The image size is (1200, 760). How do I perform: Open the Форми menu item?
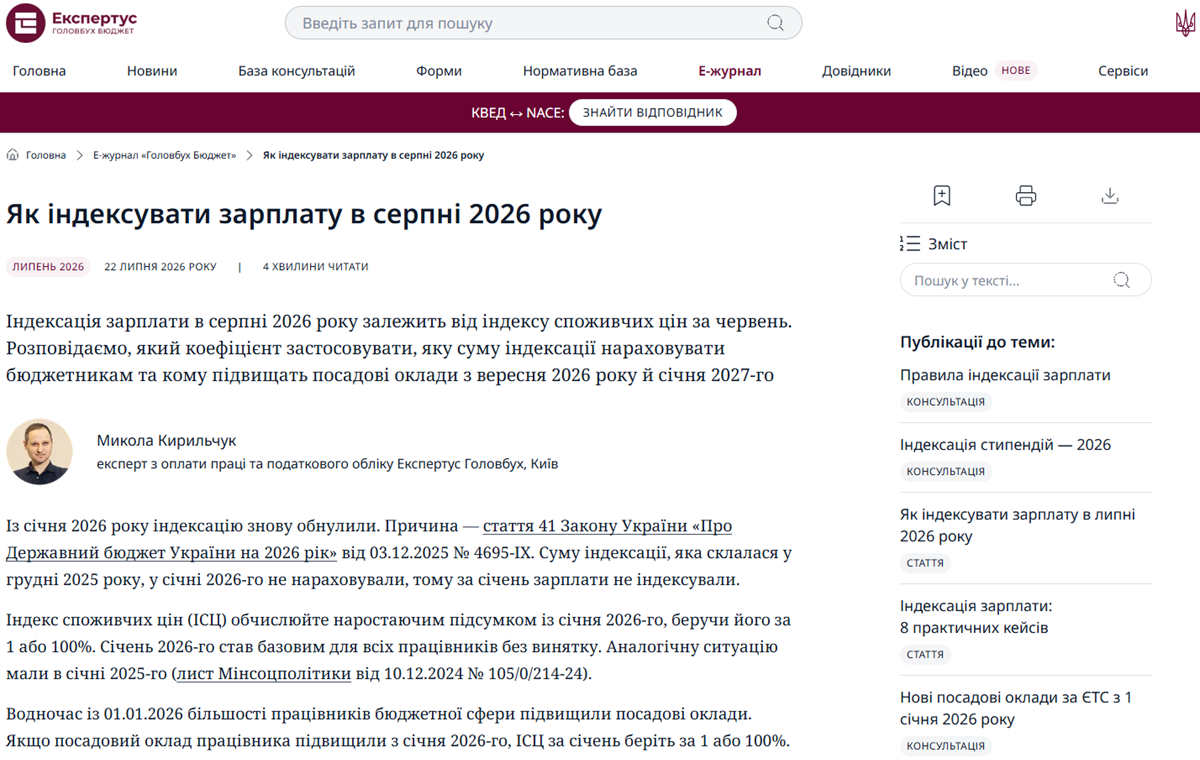[x=439, y=71]
